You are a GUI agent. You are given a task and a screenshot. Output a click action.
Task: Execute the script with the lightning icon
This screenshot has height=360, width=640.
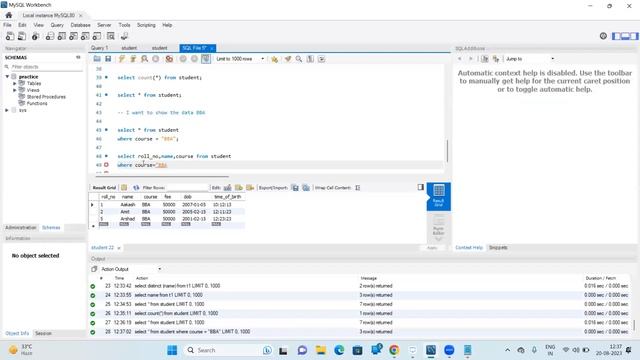[x=122, y=59]
